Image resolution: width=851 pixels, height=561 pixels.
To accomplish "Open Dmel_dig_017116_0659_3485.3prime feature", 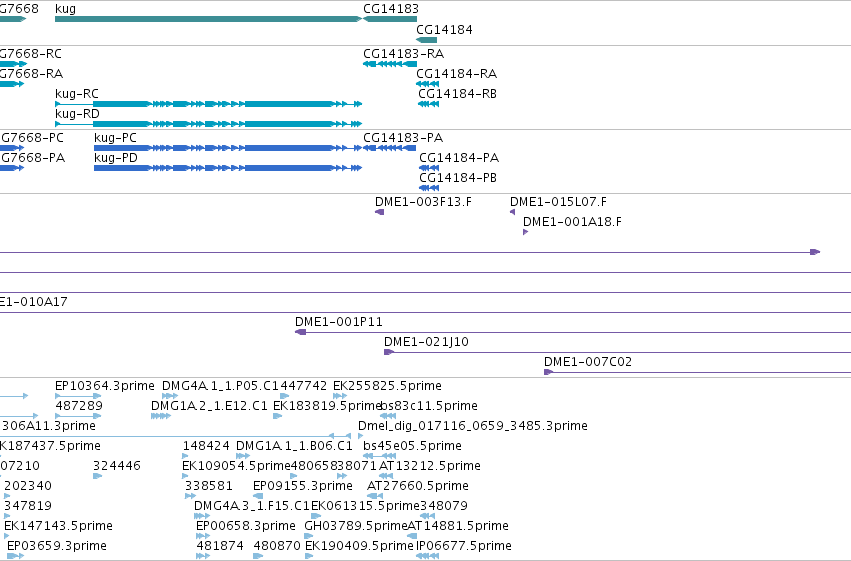I will click(360, 436).
